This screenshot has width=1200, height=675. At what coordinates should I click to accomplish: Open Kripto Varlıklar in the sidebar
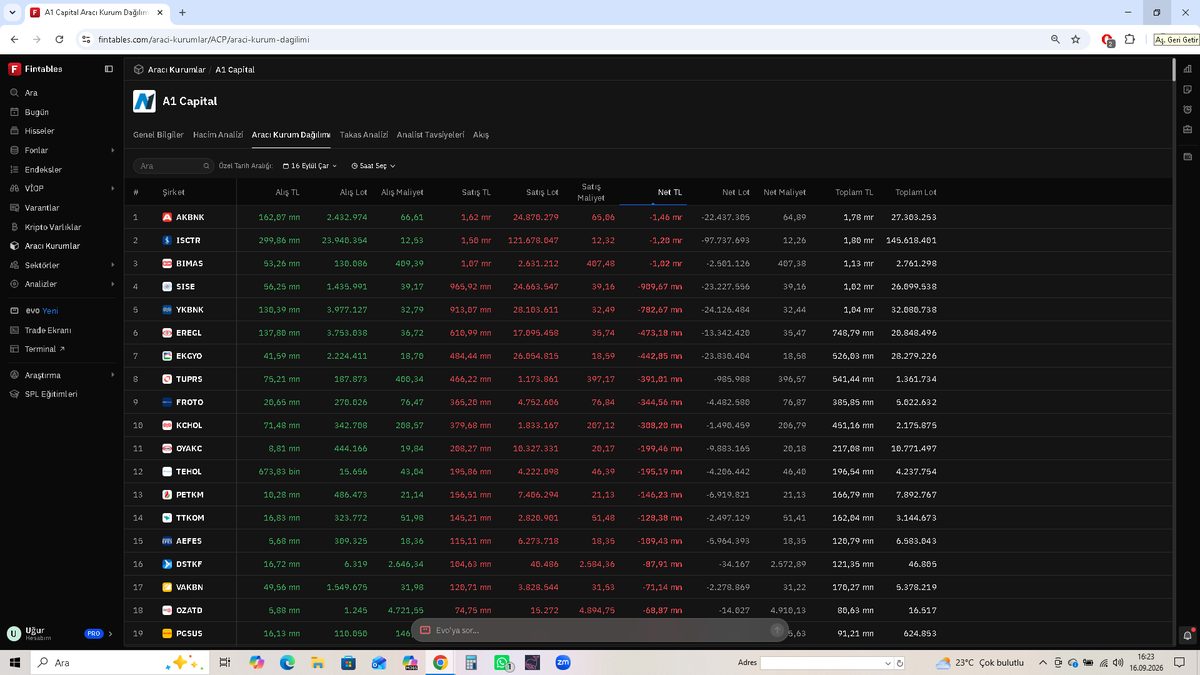tap(53, 227)
